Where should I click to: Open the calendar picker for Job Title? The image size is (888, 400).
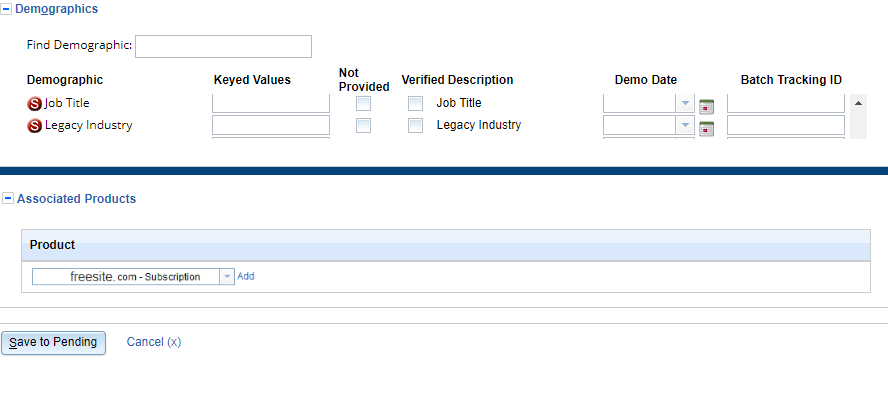(707, 105)
